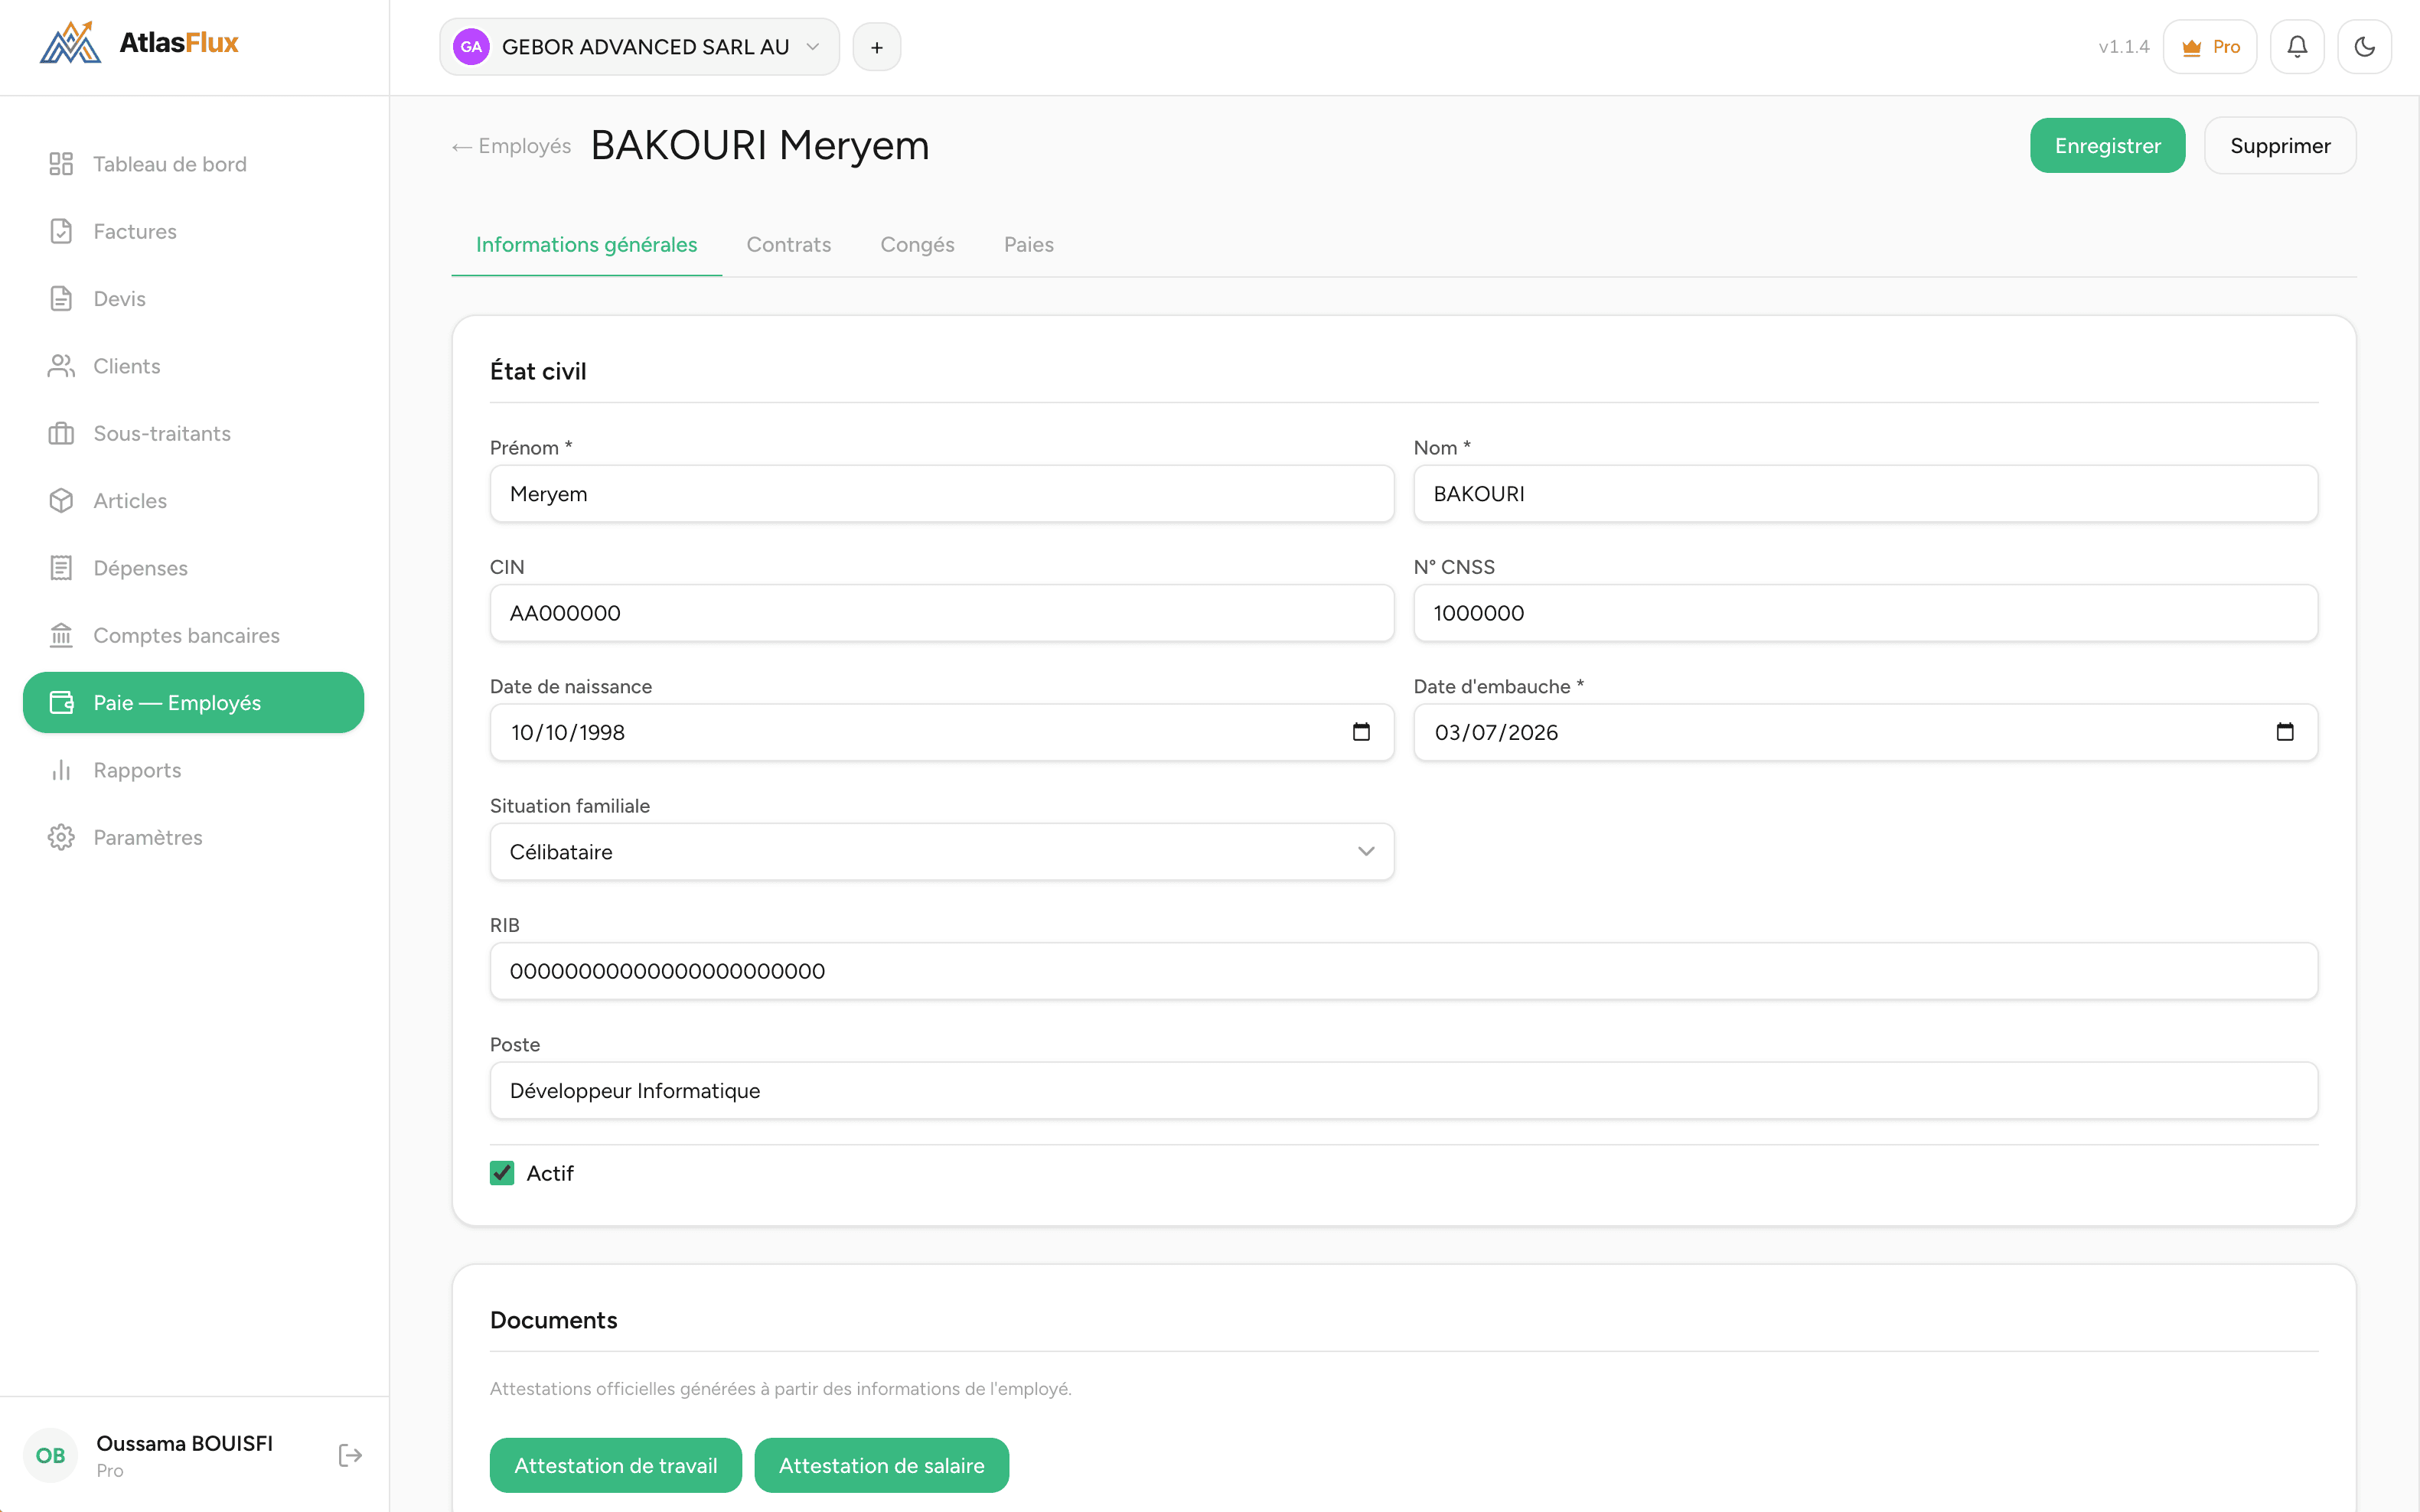Switch to the Contrats tab

(788, 245)
